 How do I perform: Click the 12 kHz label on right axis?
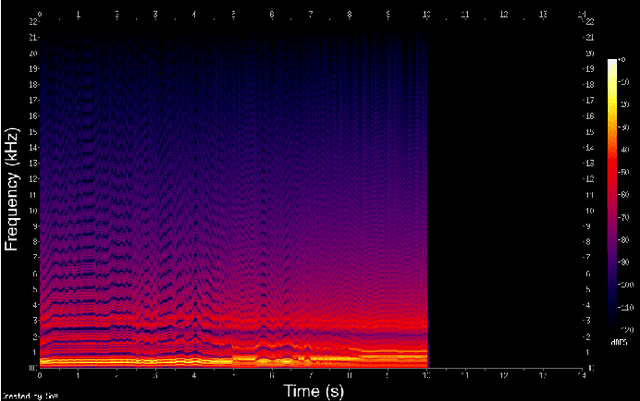pyautogui.click(x=590, y=179)
